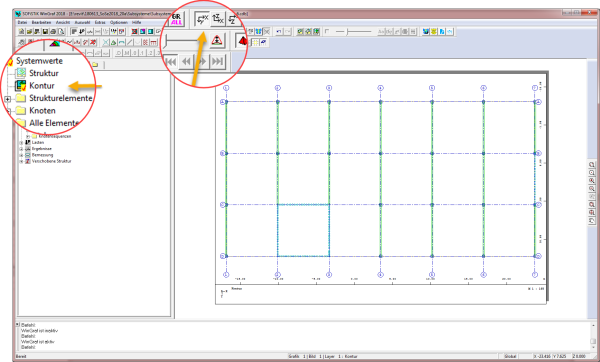Click the Verschobene Struktur tree item
The height and width of the screenshot is (362, 600).
click(x=51, y=161)
